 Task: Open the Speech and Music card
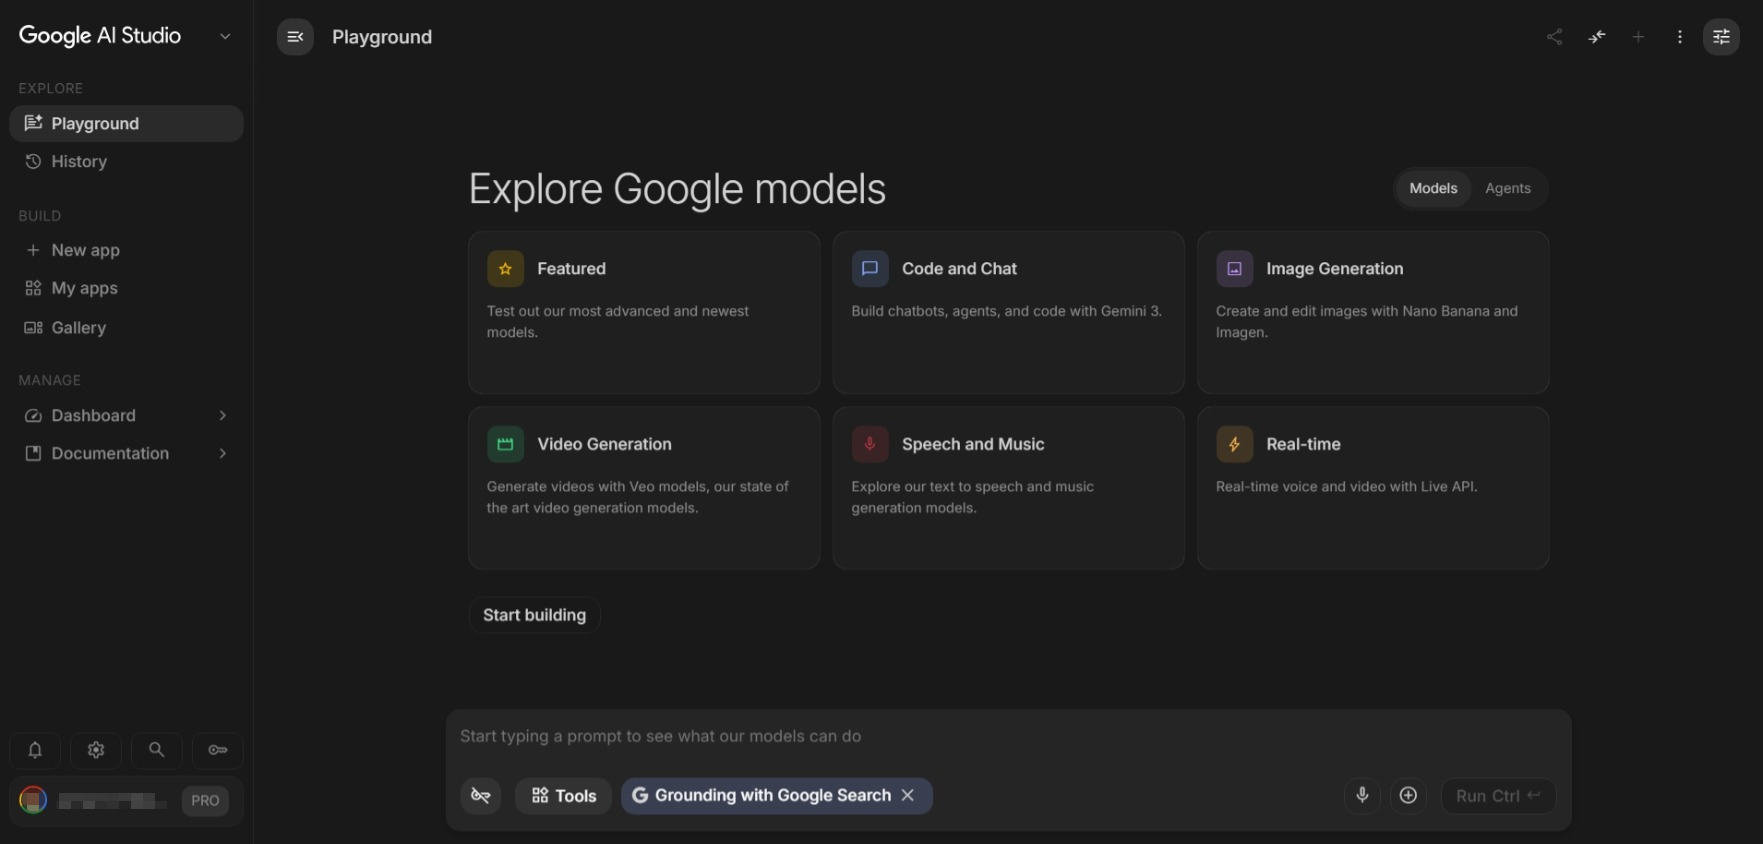point(1009,488)
